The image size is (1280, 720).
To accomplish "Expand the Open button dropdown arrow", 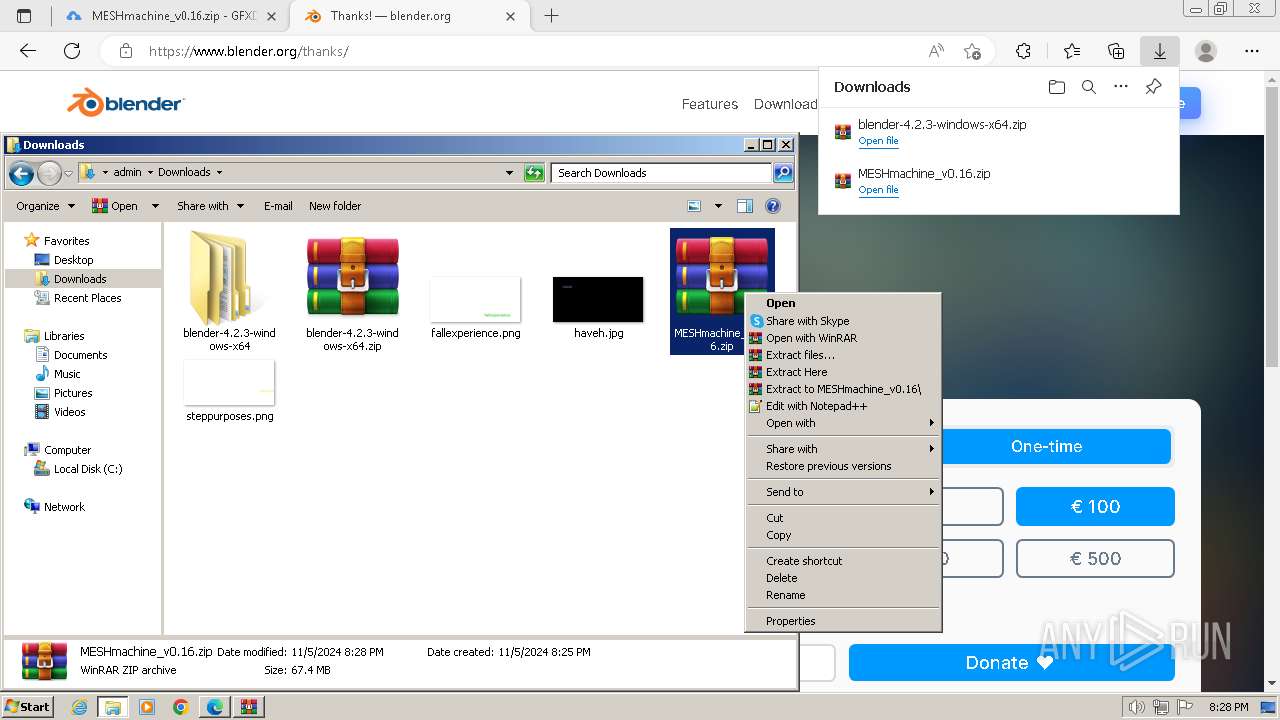I will pyautogui.click(x=155, y=206).
